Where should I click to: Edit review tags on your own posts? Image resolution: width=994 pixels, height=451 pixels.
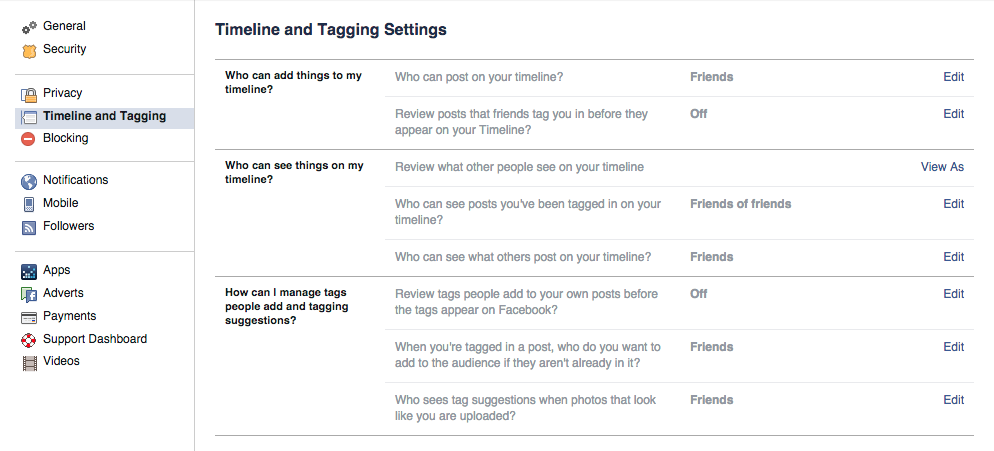pos(953,294)
